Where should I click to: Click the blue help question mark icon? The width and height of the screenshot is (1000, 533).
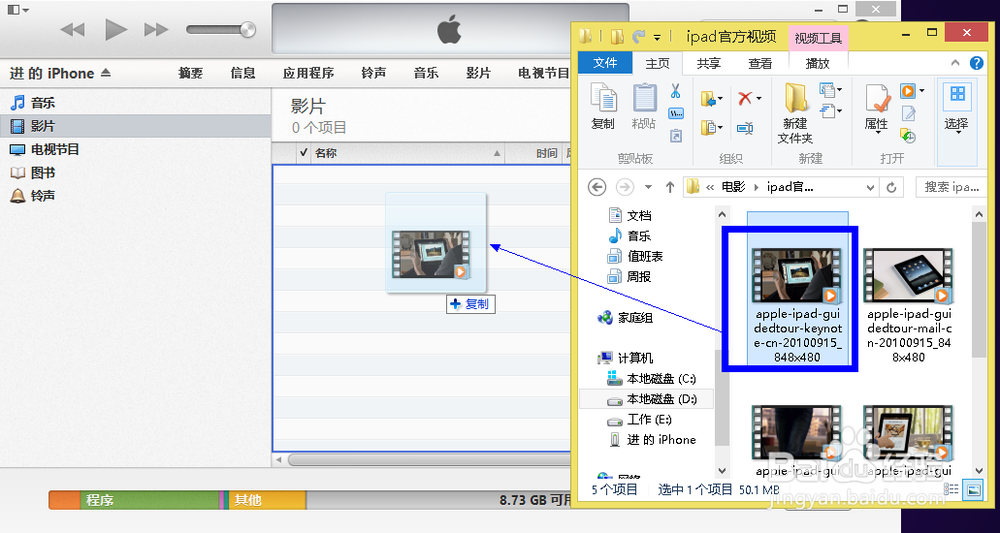976,62
